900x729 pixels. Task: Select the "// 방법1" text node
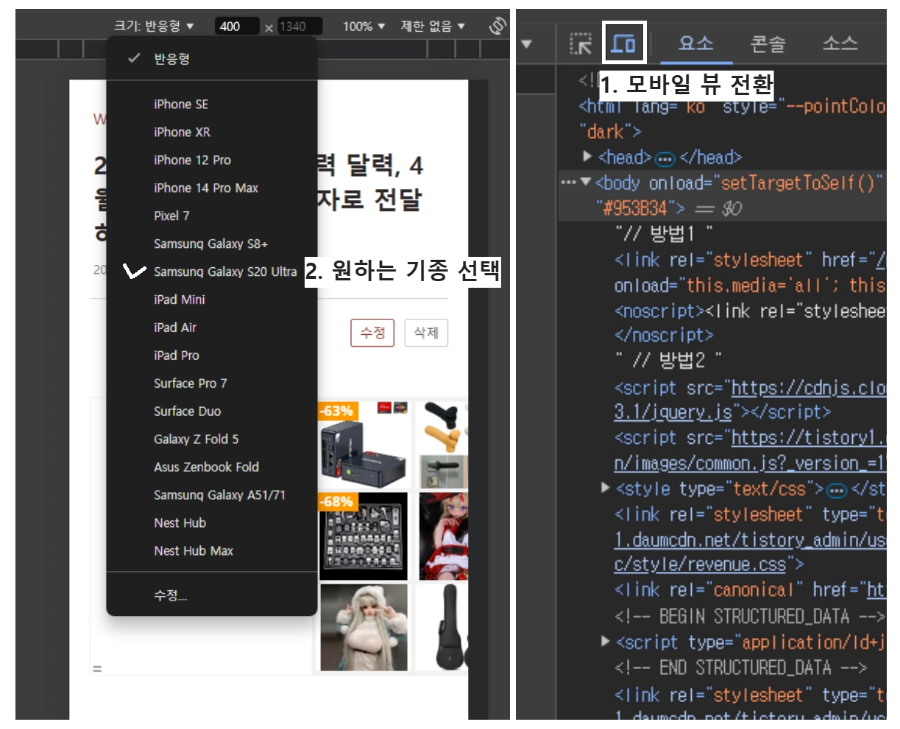(664, 234)
